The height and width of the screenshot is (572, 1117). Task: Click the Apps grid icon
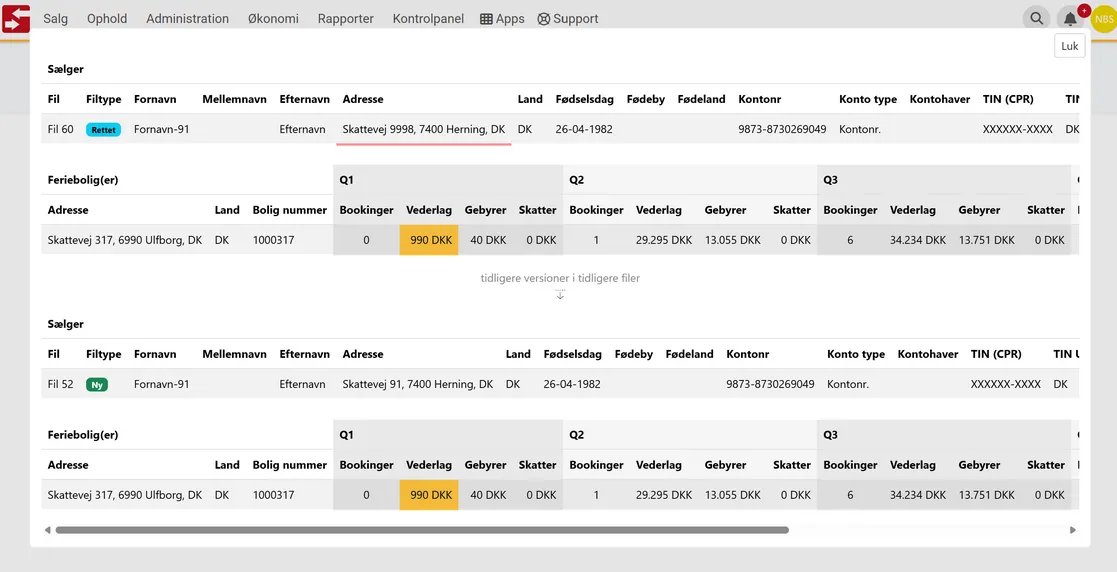[486, 19]
